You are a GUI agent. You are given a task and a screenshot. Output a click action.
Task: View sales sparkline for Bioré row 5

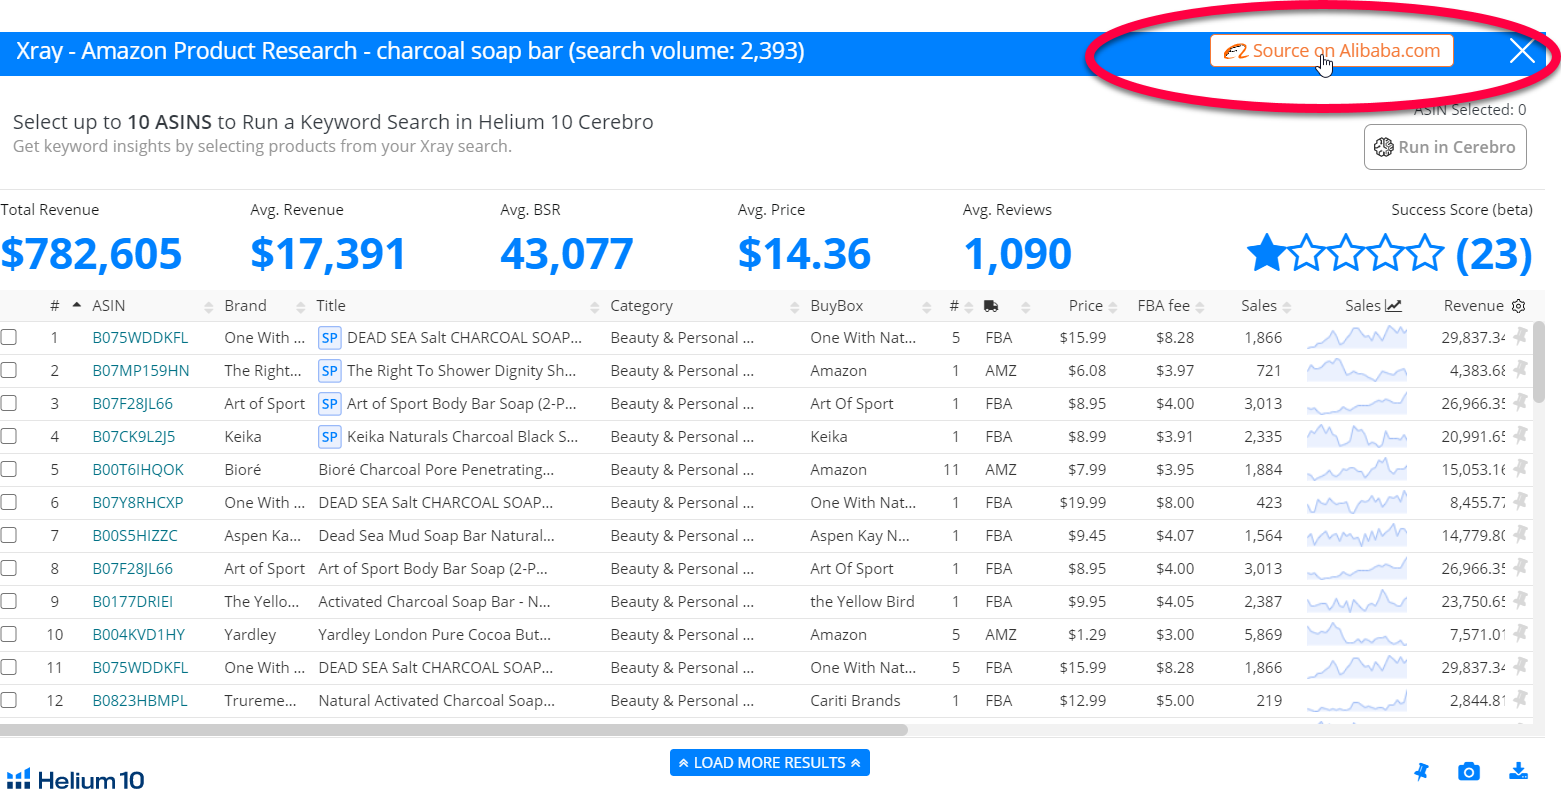[x=1357, y=470]
